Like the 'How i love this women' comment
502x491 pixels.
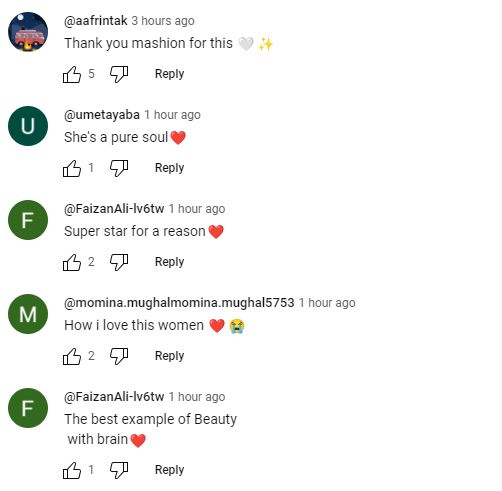(72, 356)
